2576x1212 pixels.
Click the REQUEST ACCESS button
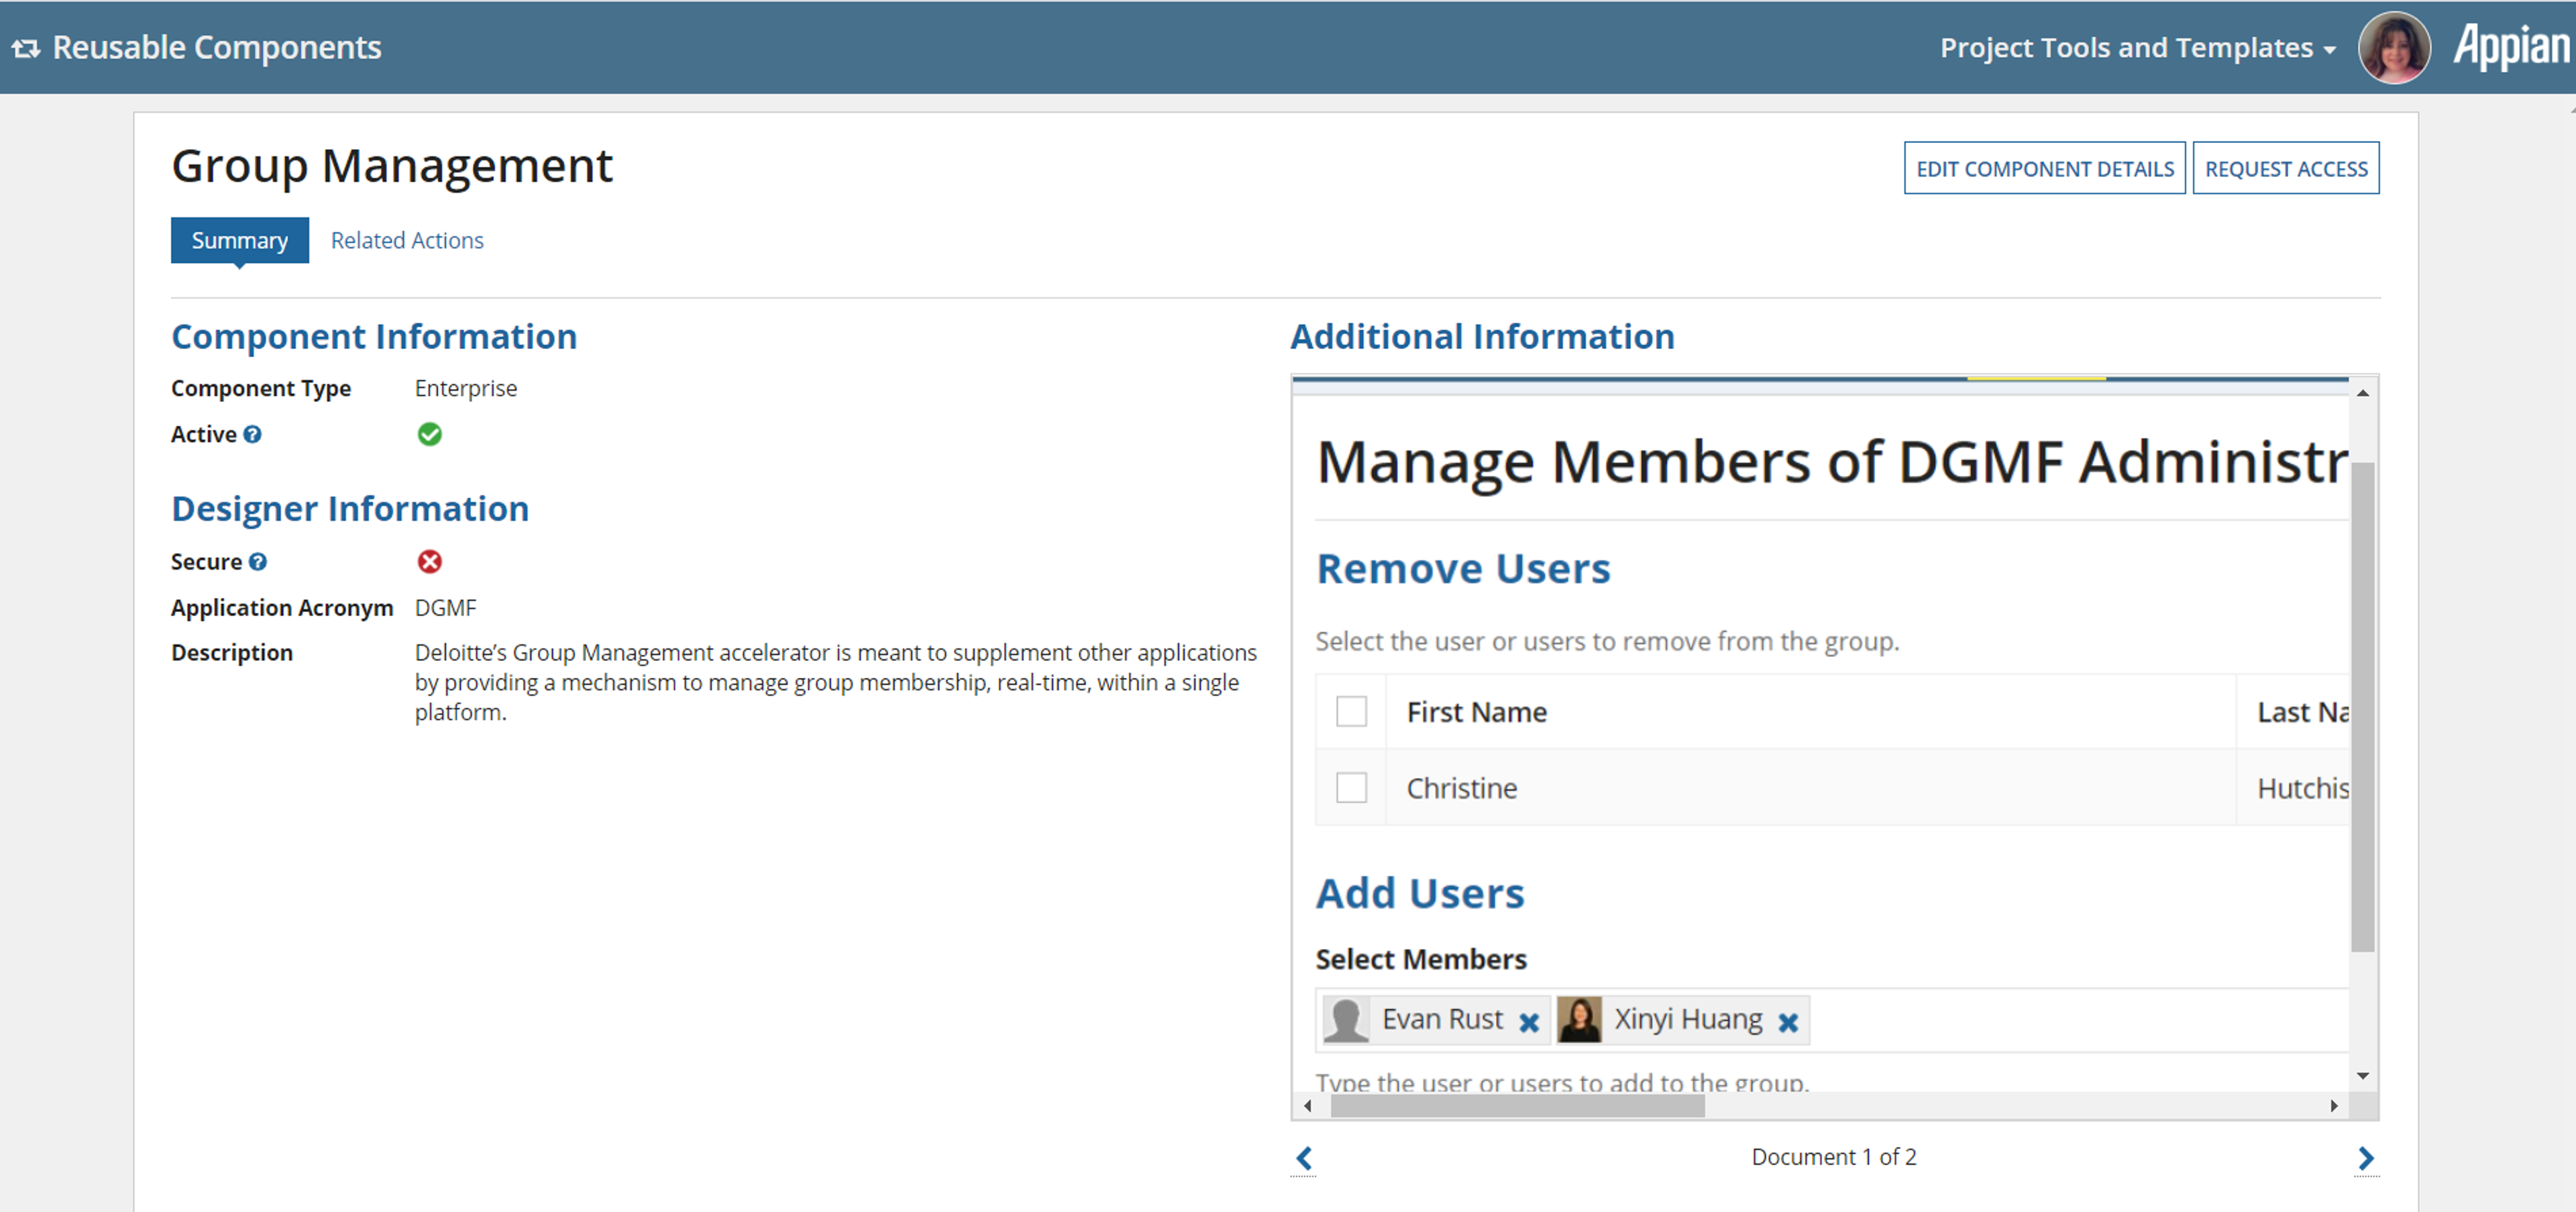point(2286,169)
